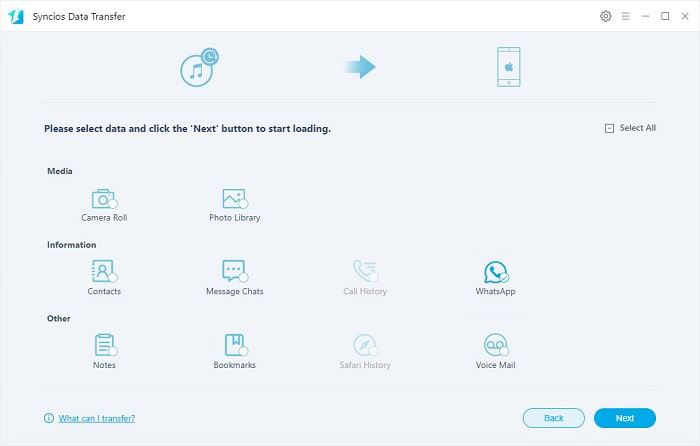This screenshot has width=700, height=446.
Task: Pick the Notes icon
Action: tap(105, 345)
